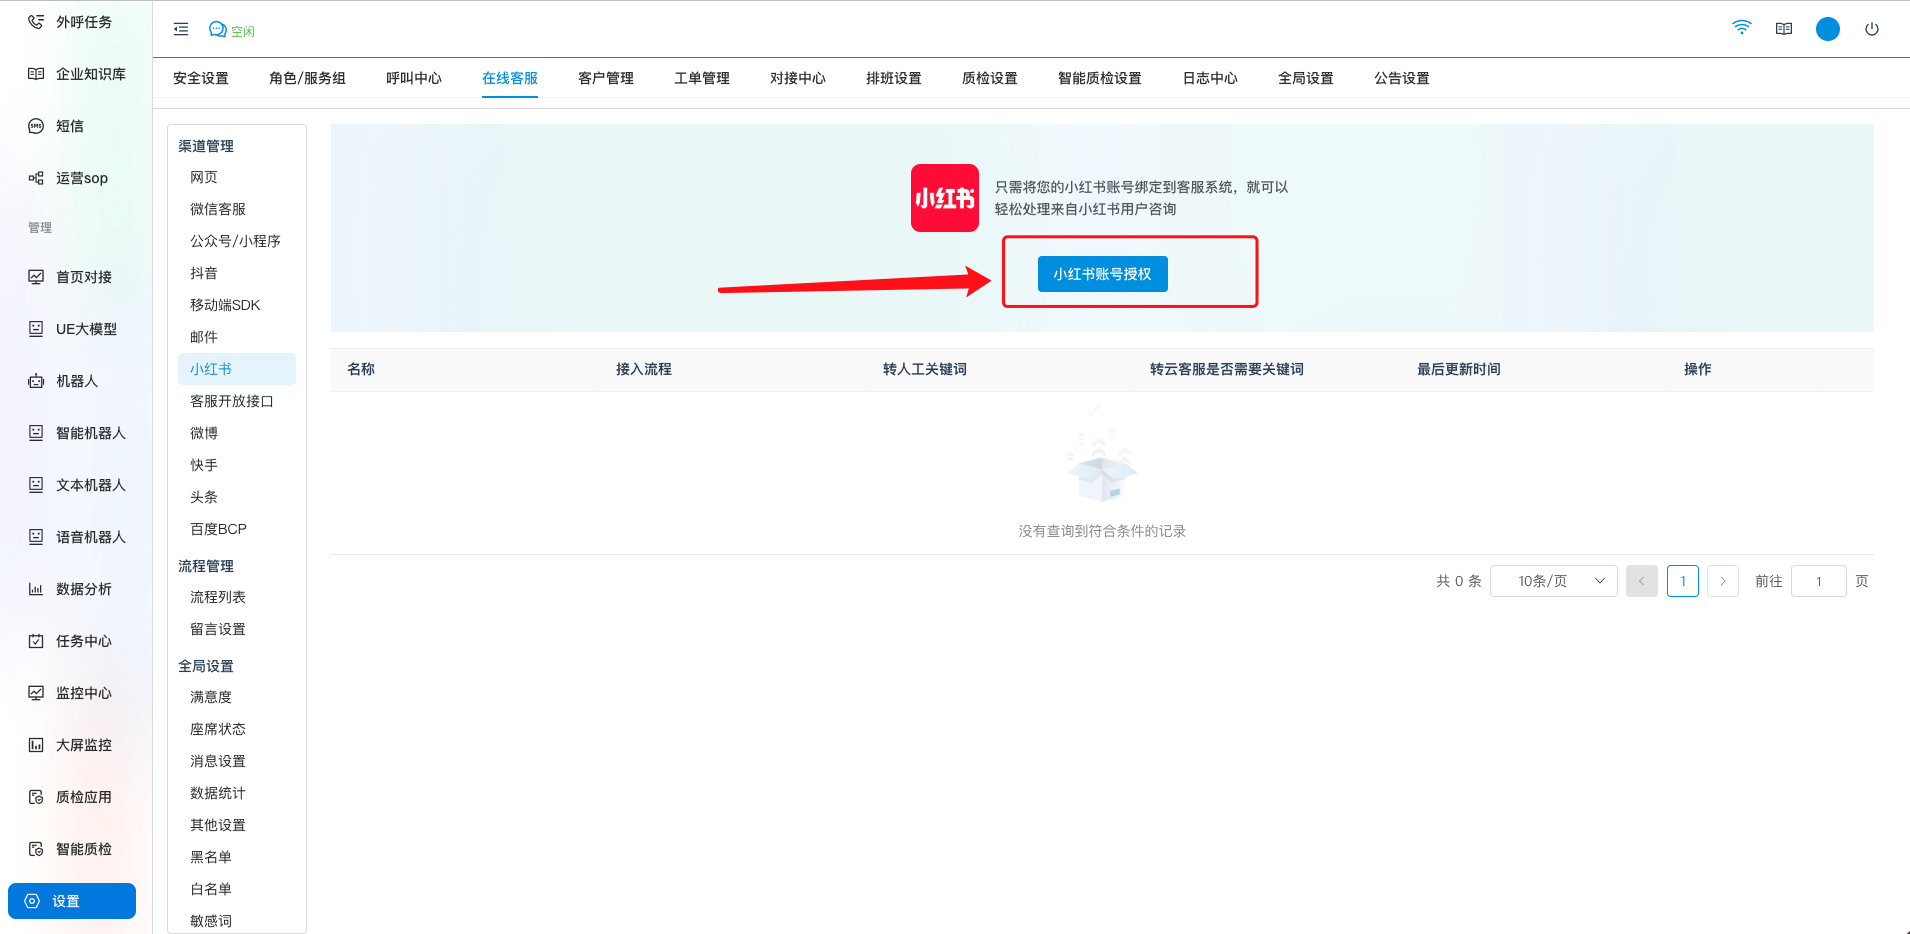The height and width of the screenshot is (934, 1910).
Task: Click the 文本机器人 icon
Action: [x=36, y=485]
